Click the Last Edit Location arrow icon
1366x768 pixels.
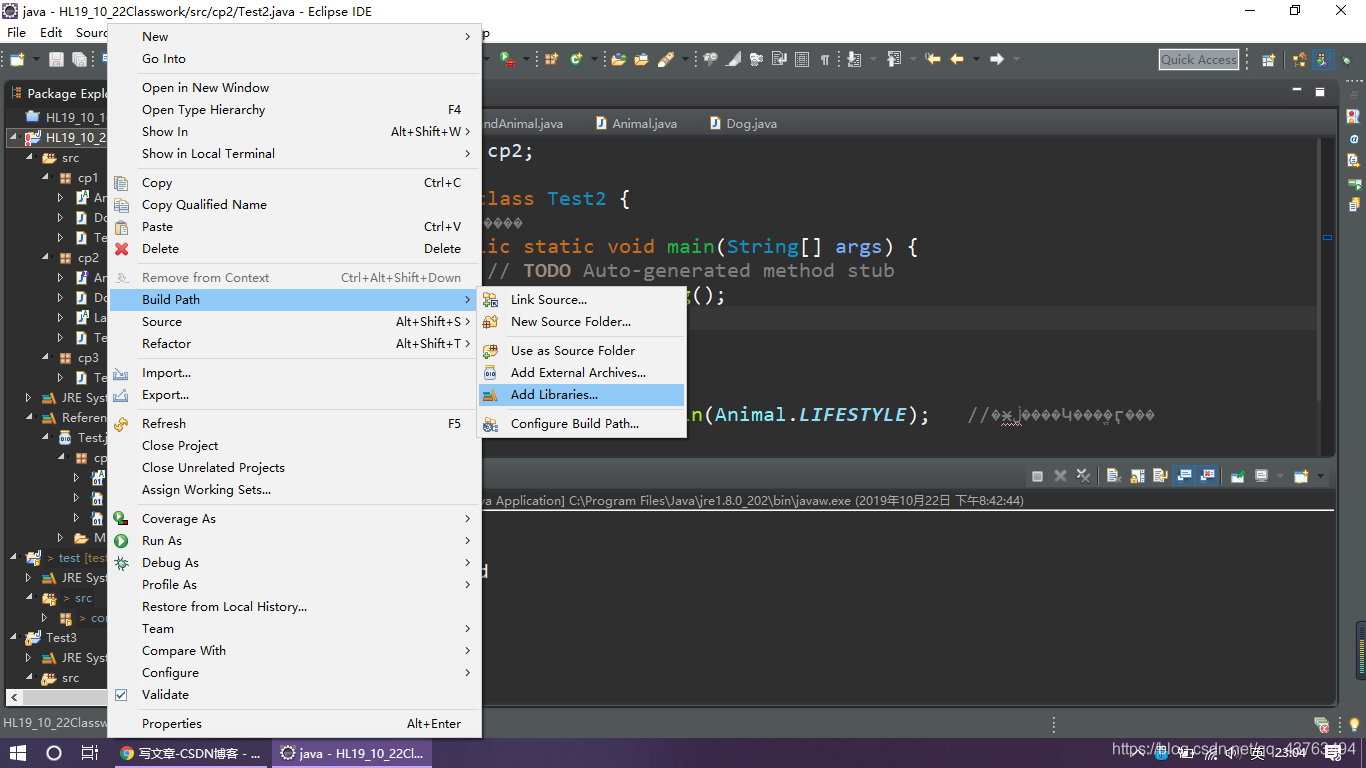[933, 59]
